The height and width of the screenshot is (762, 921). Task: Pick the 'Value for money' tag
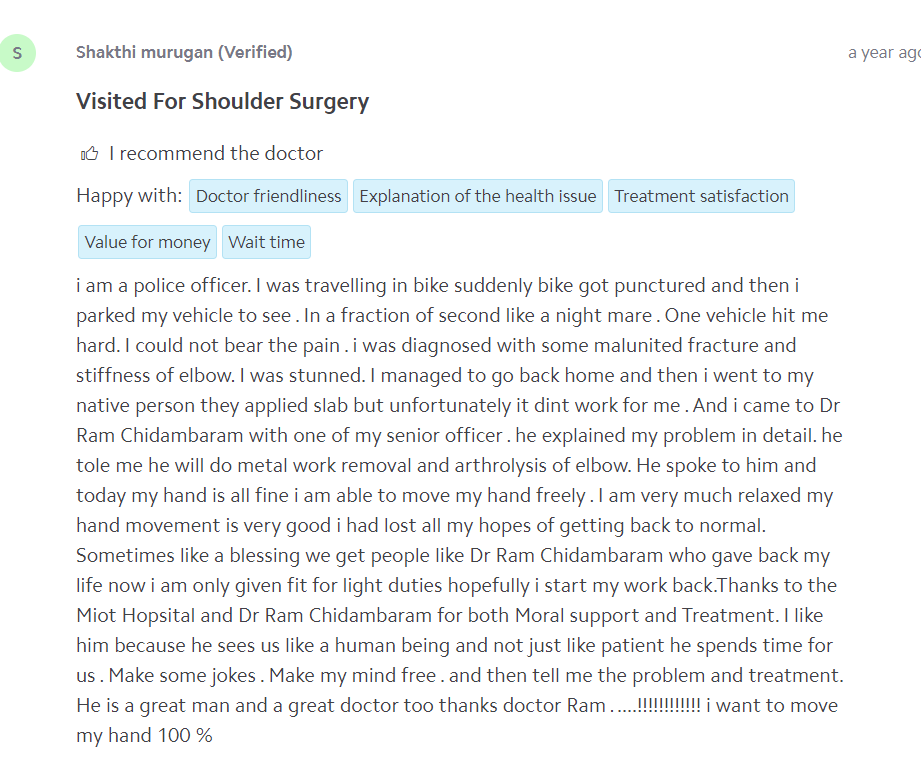(147, 242)
